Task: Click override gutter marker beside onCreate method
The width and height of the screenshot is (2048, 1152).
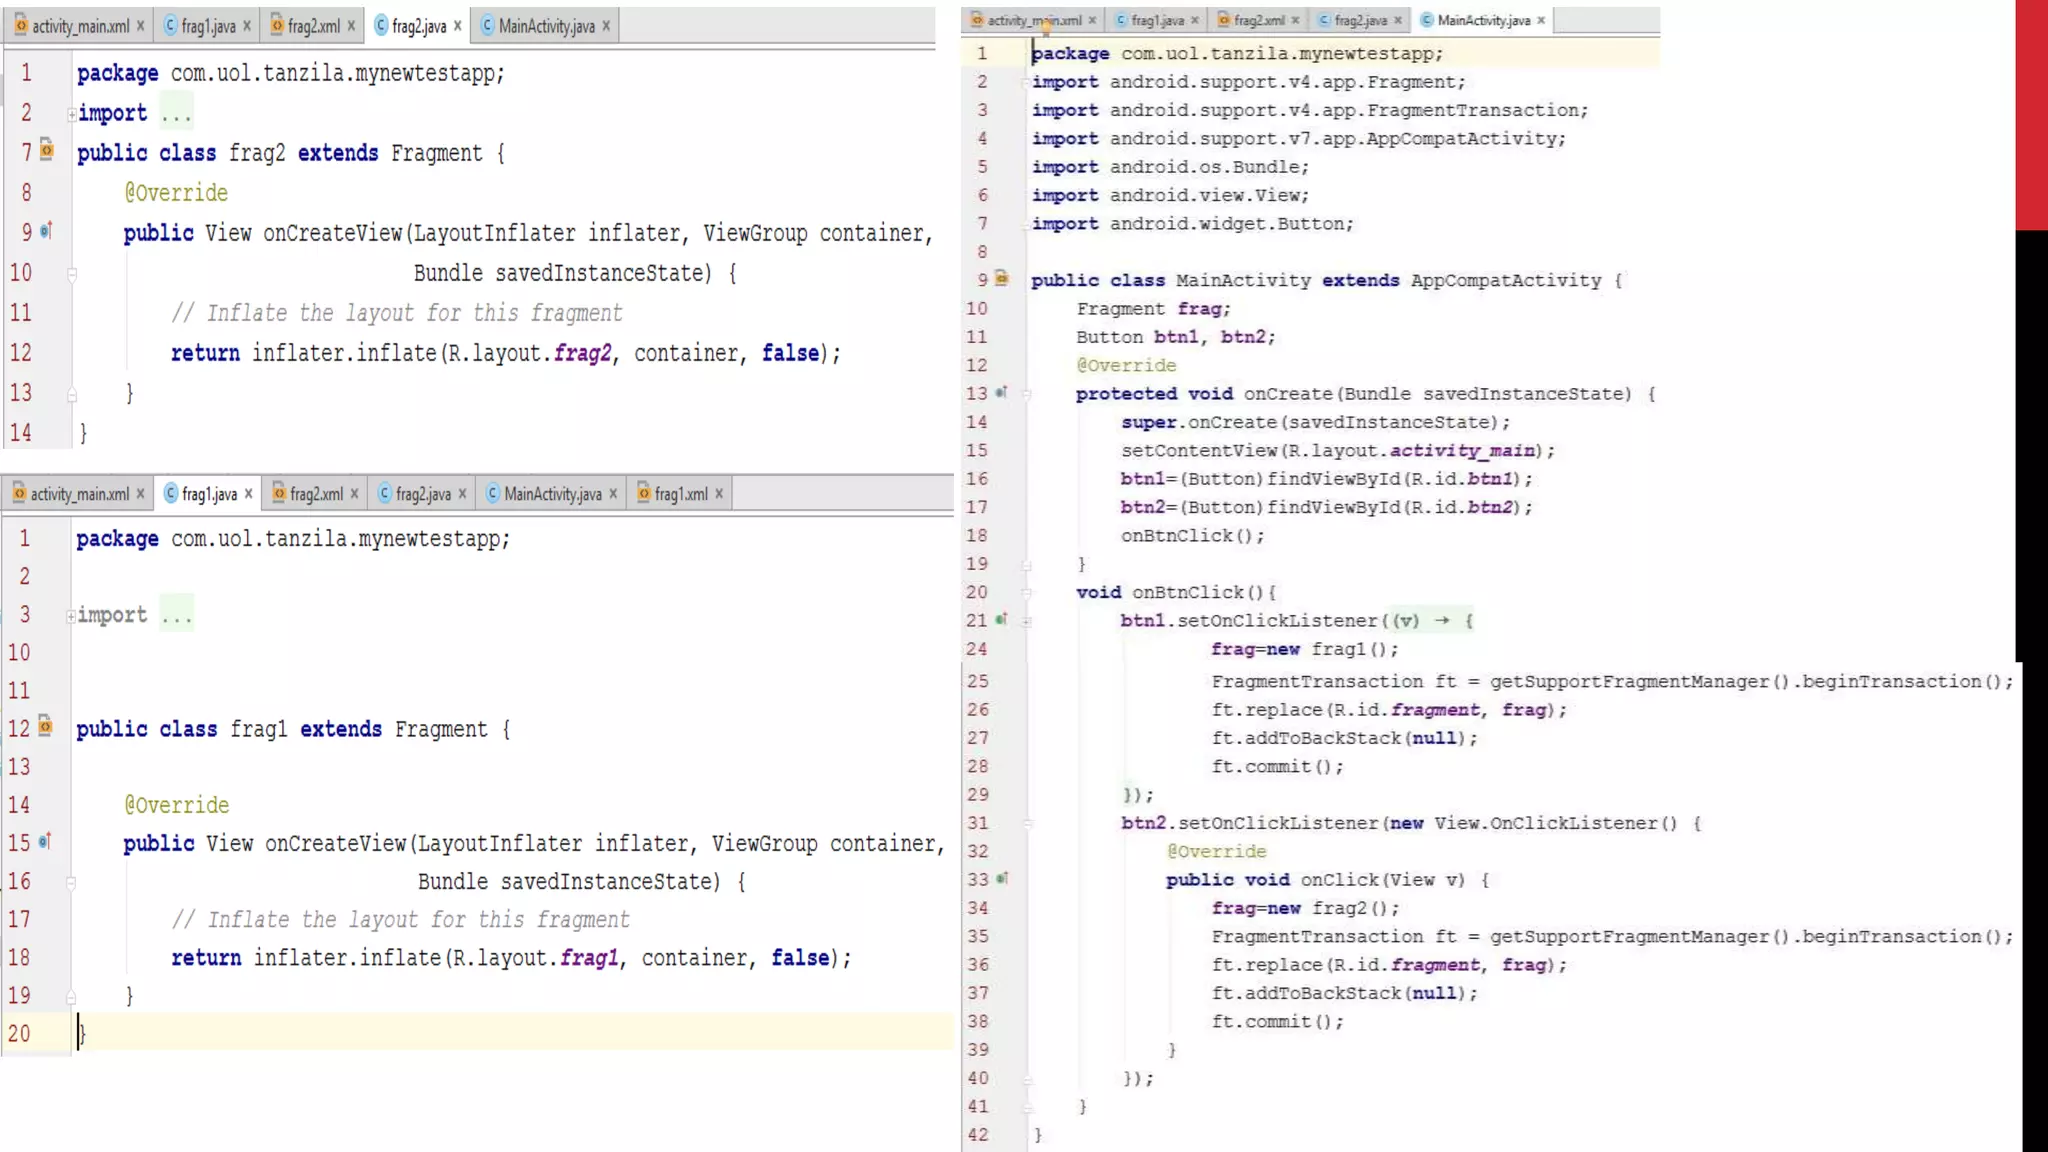Action: (1001, 392)
